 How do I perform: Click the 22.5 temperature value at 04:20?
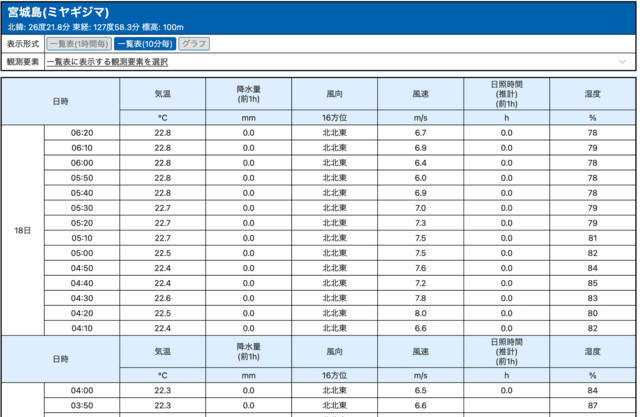(x=162, y=313)
